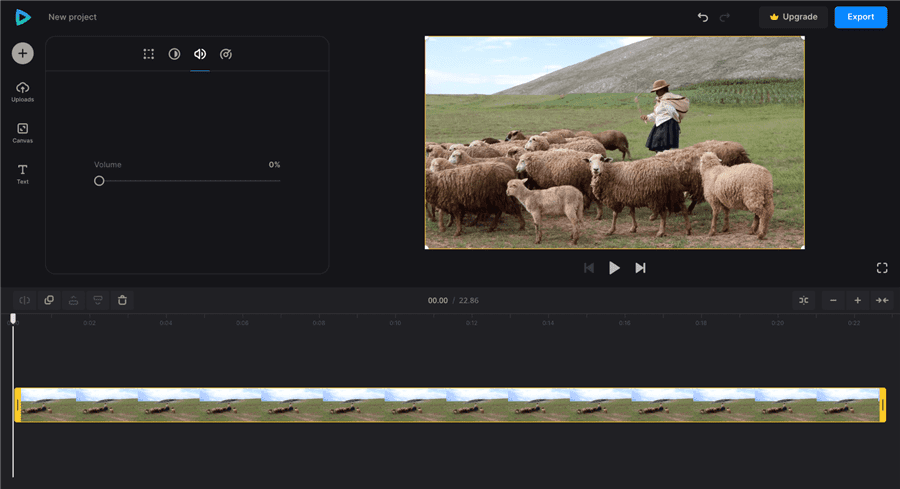Undo the last action

tap(703, 17)
